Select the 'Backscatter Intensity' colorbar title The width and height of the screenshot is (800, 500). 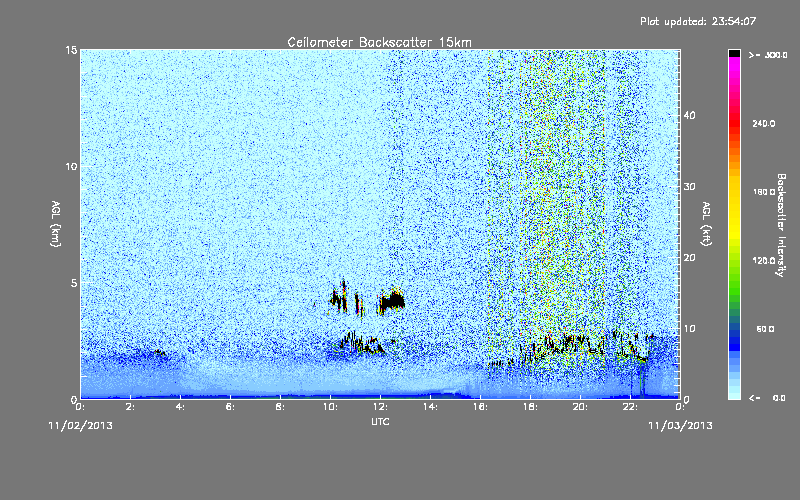(x=781, y=225)
